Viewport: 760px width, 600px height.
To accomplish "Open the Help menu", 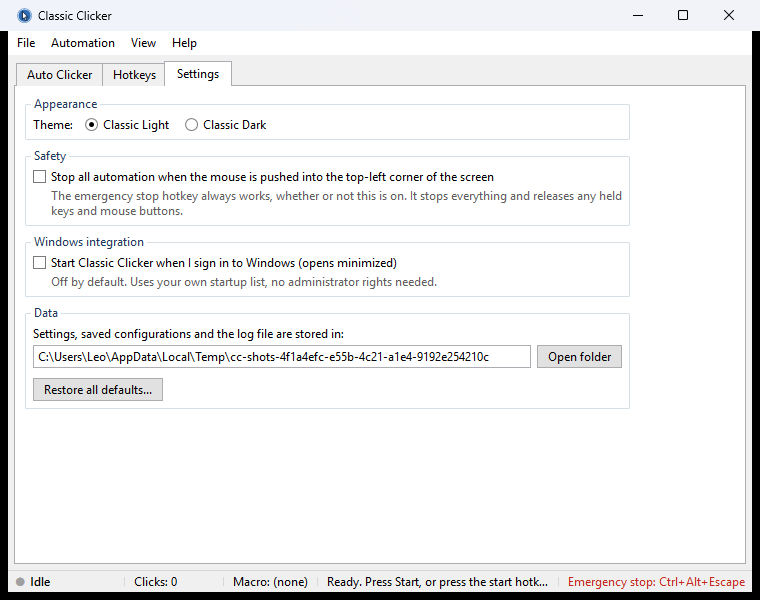I will pyautogui.click(x=184, y=43).
